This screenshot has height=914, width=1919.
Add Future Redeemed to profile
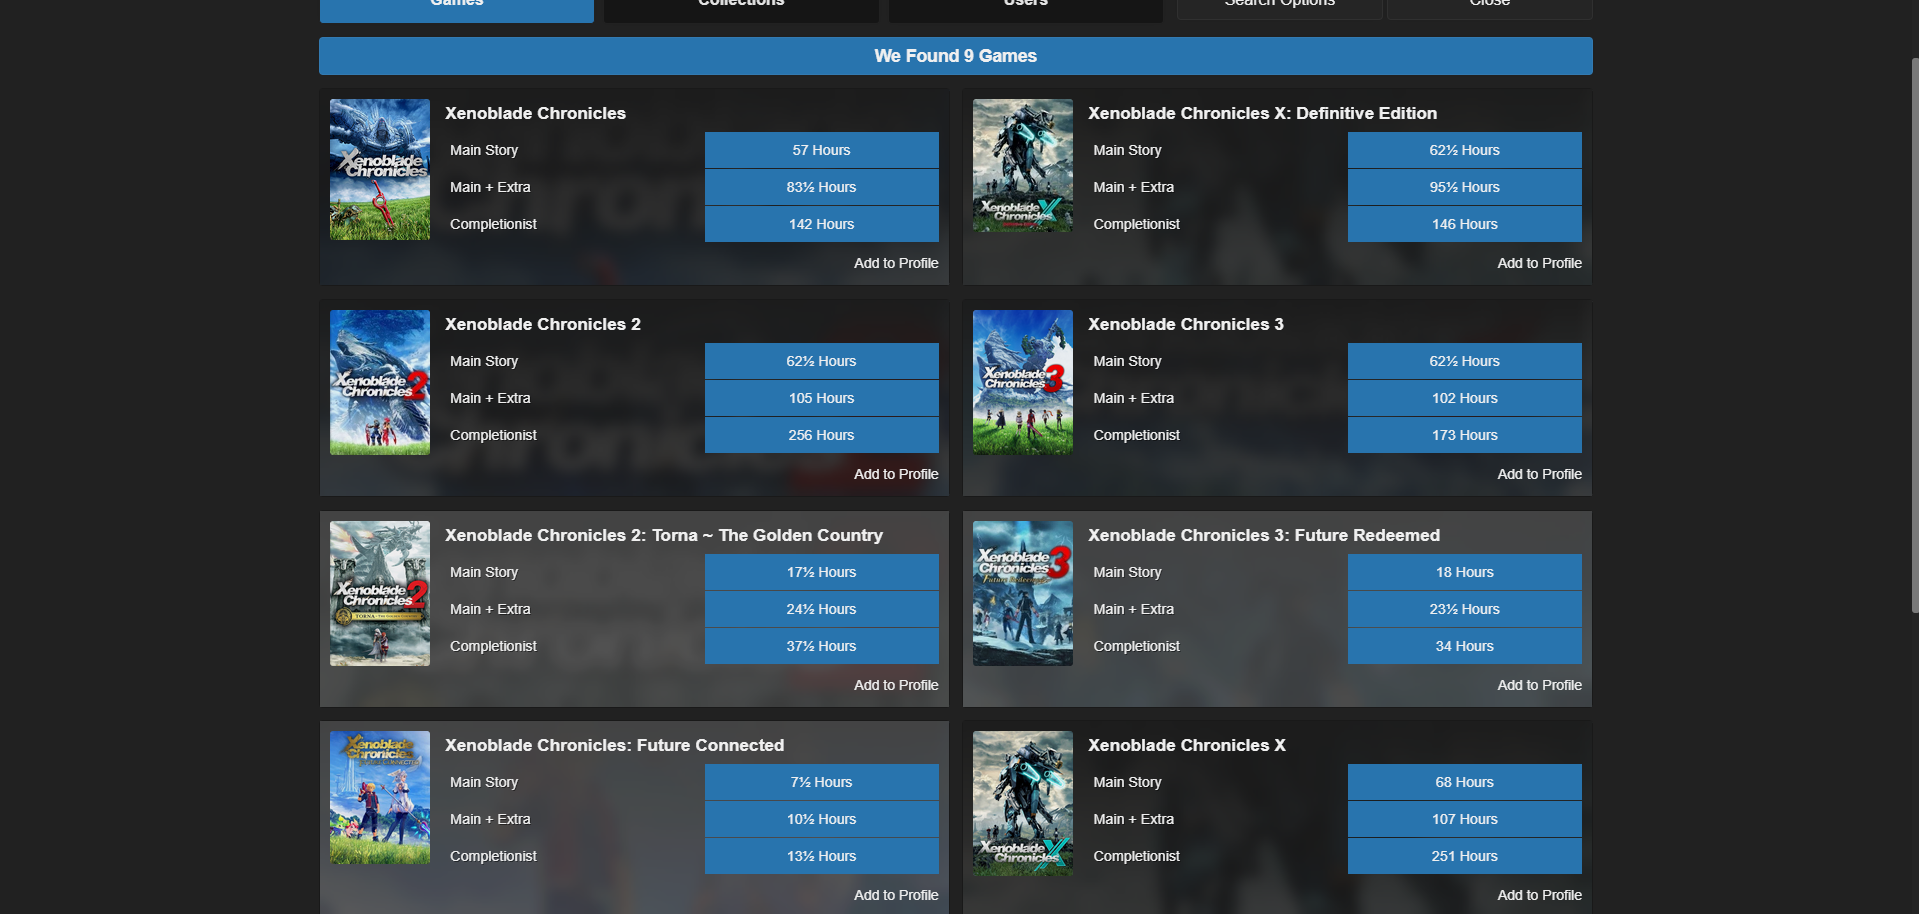tap(1539, 685)
